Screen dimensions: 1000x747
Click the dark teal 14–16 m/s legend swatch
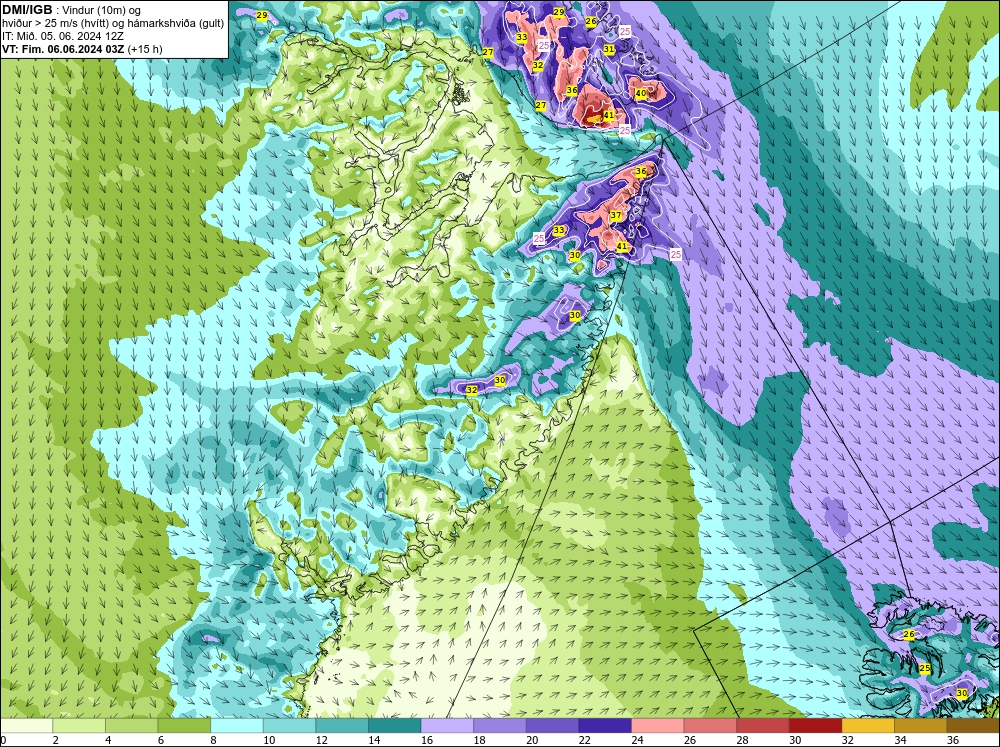pos(394,725)
